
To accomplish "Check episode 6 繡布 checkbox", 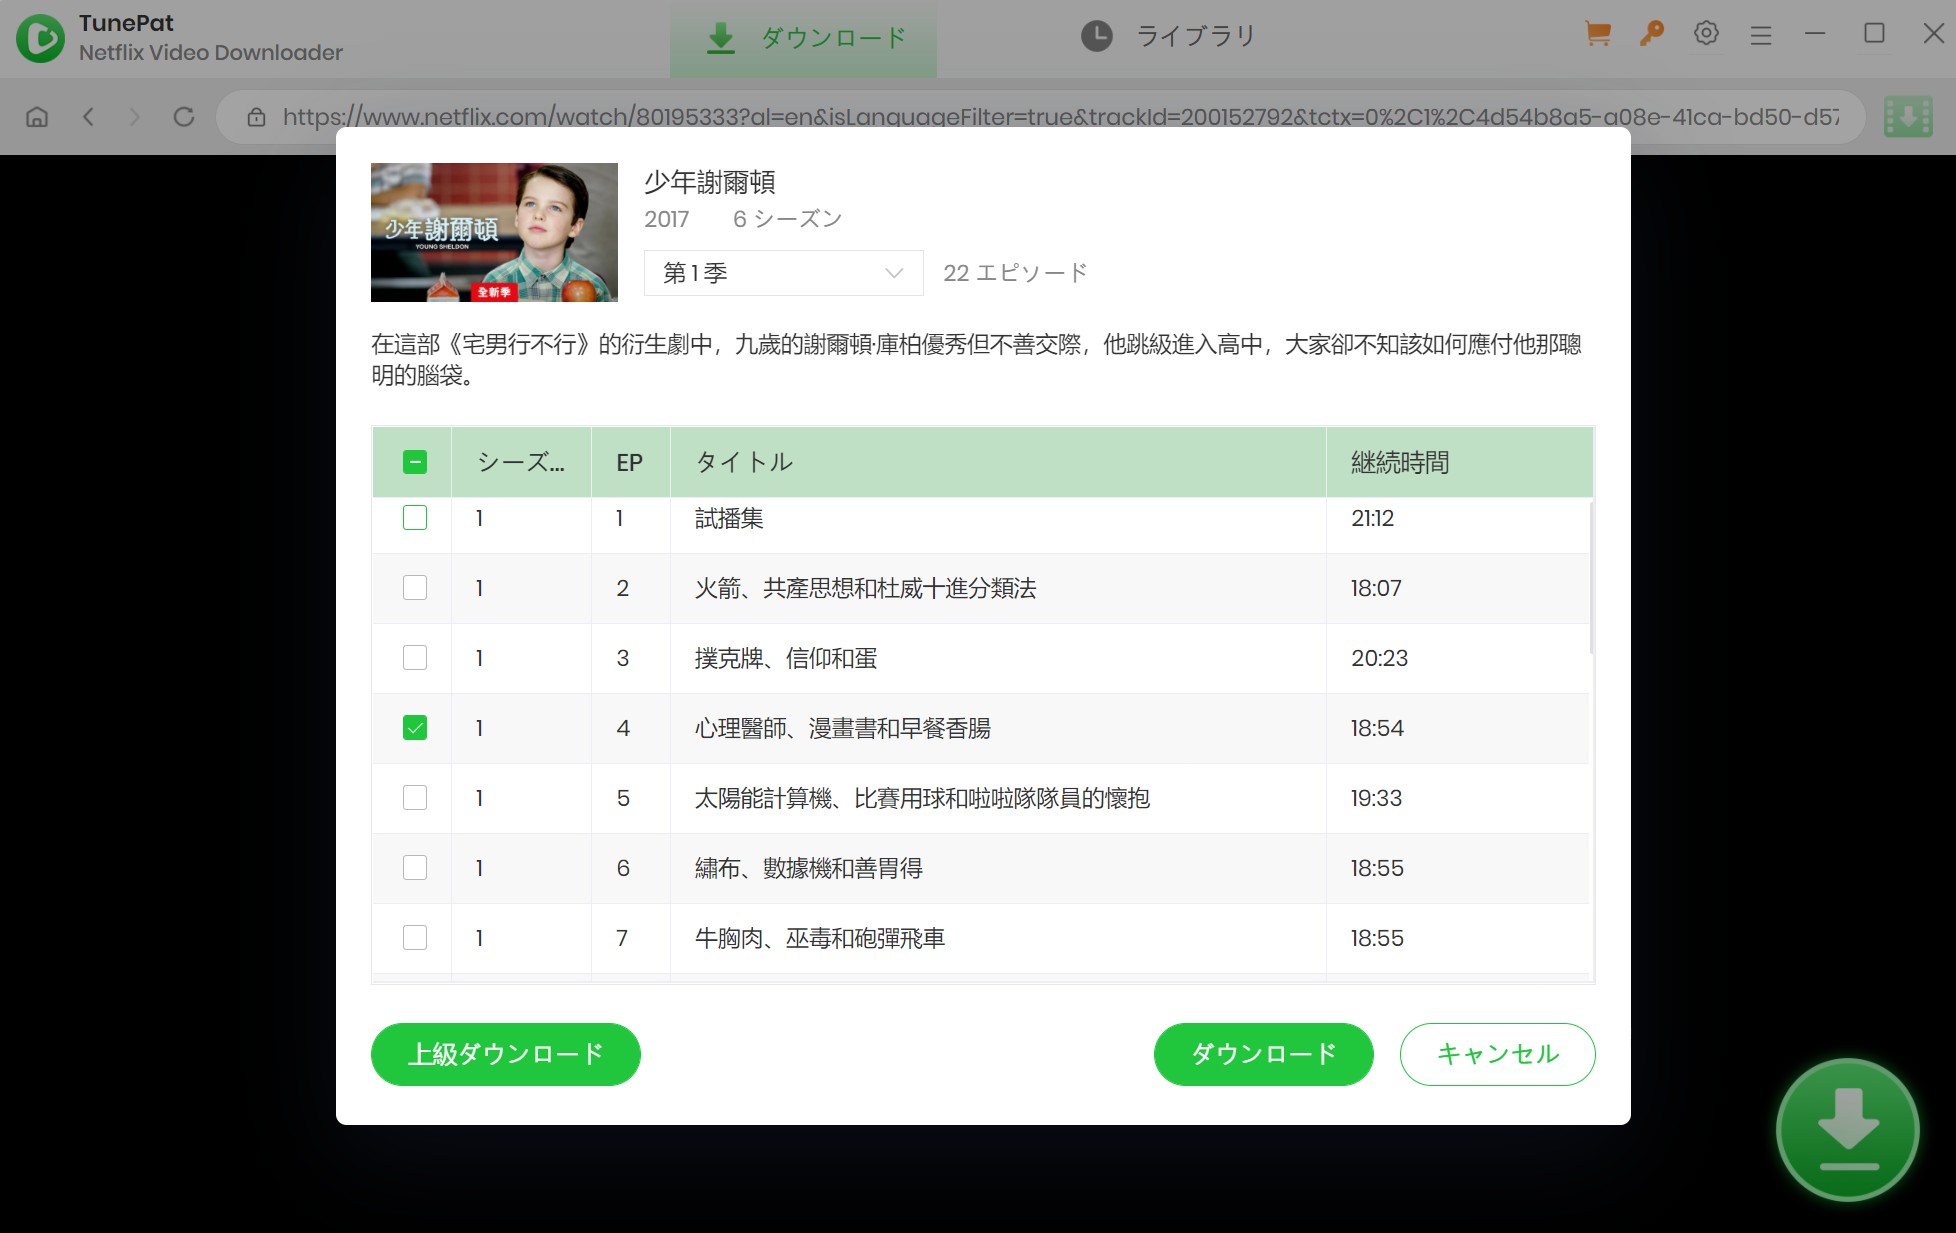I will tap(415, 868).
